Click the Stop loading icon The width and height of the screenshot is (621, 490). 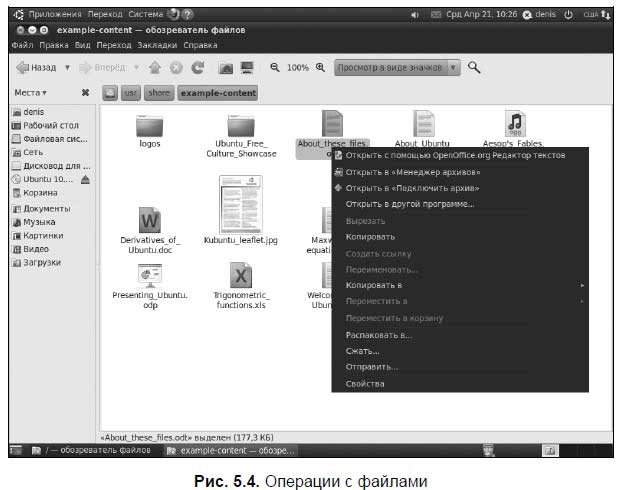pyautogui.click(x=176, y=68)
